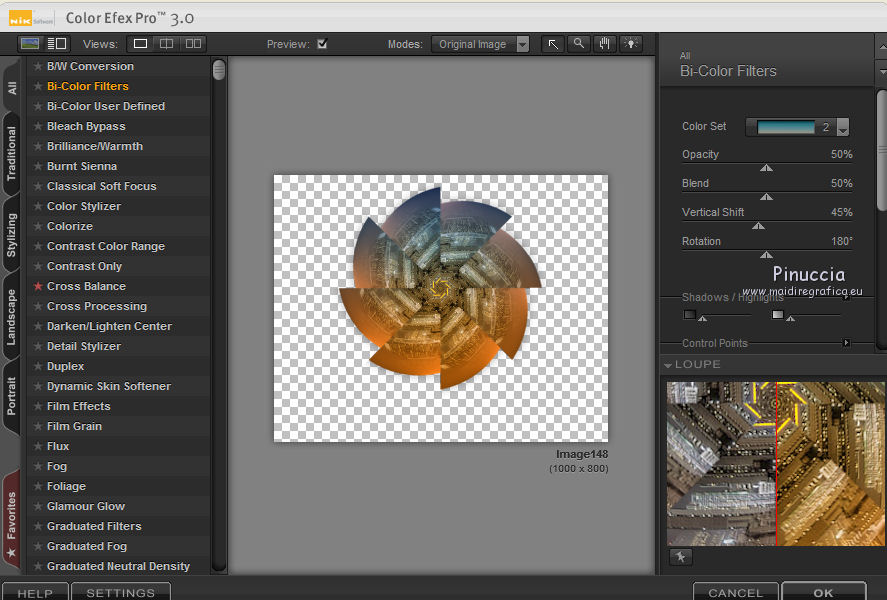Toggle the favorite star for Film Grain
The height and width of the screenshot is (600, 887).
pyautogui.click(x=38, y=426)
